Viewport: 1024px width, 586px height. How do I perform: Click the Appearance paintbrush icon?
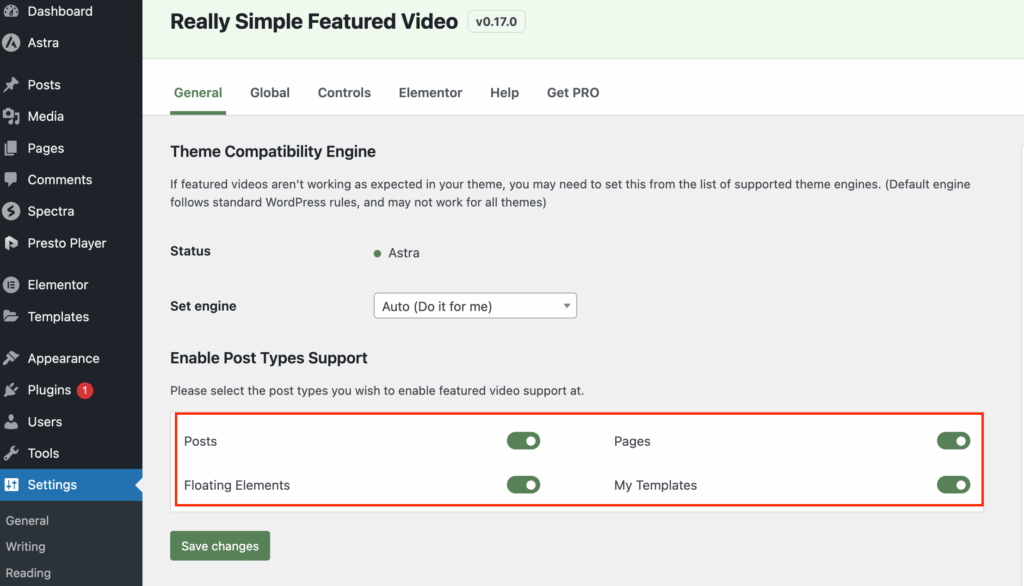point(11,358)
